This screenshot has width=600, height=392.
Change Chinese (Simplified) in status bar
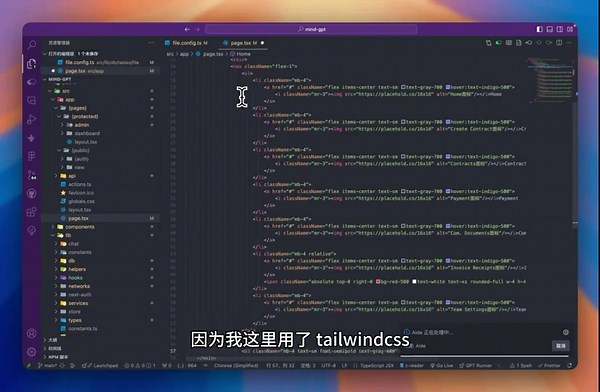236,366
